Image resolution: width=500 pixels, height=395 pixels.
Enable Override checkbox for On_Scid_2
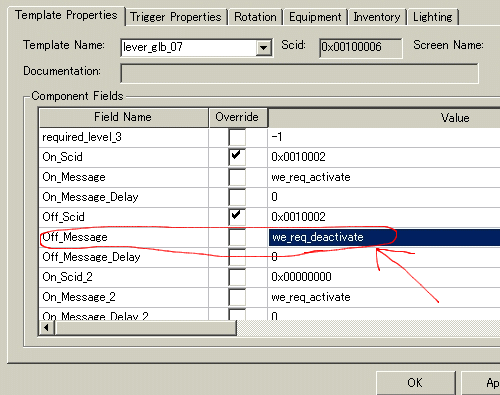point(237,277)
